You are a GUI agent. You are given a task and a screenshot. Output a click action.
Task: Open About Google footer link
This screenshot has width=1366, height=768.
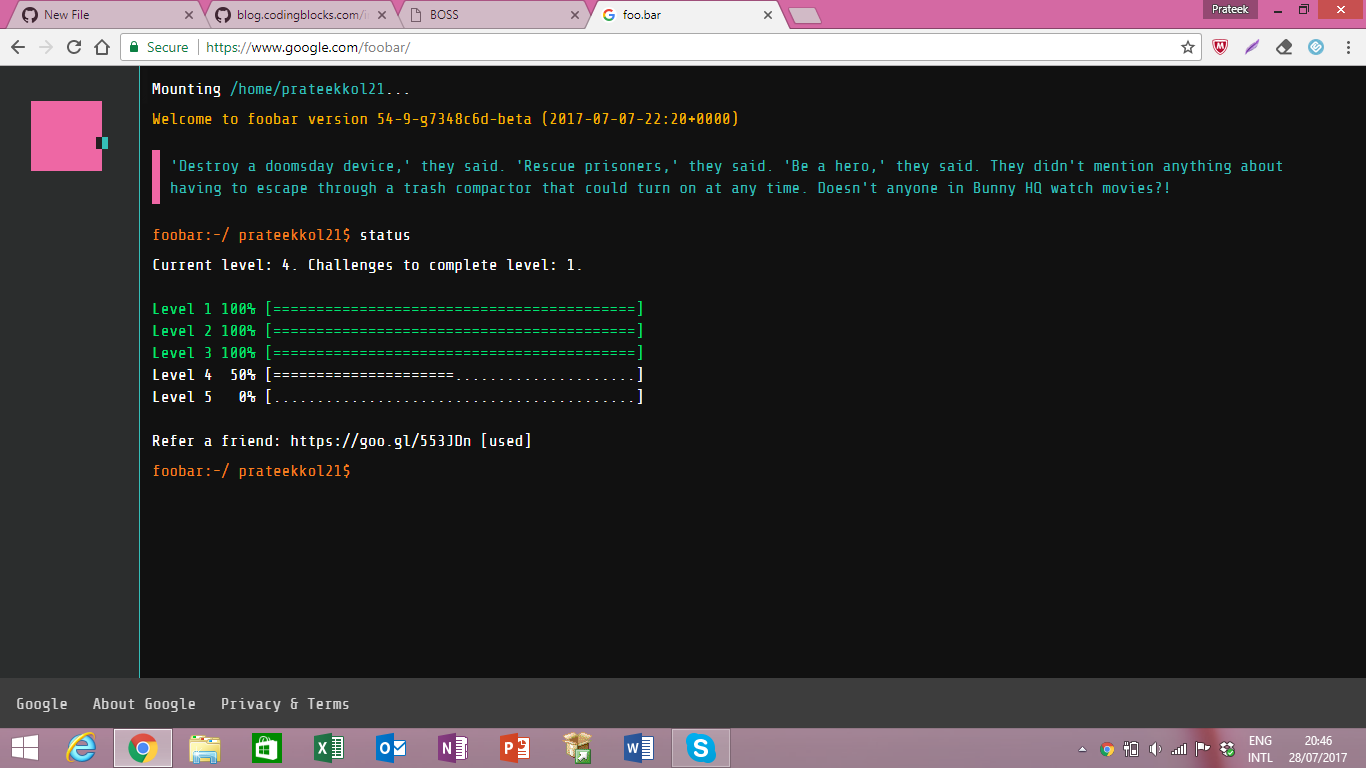[x=144, y=704]
